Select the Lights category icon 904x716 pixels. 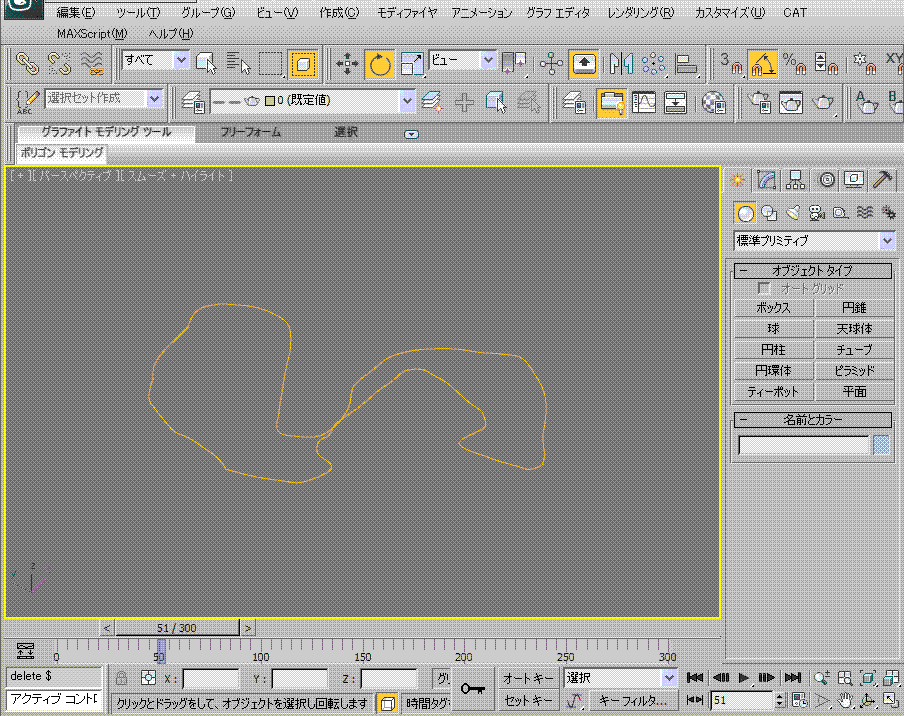pyautogui.click(x=793, y=212)
